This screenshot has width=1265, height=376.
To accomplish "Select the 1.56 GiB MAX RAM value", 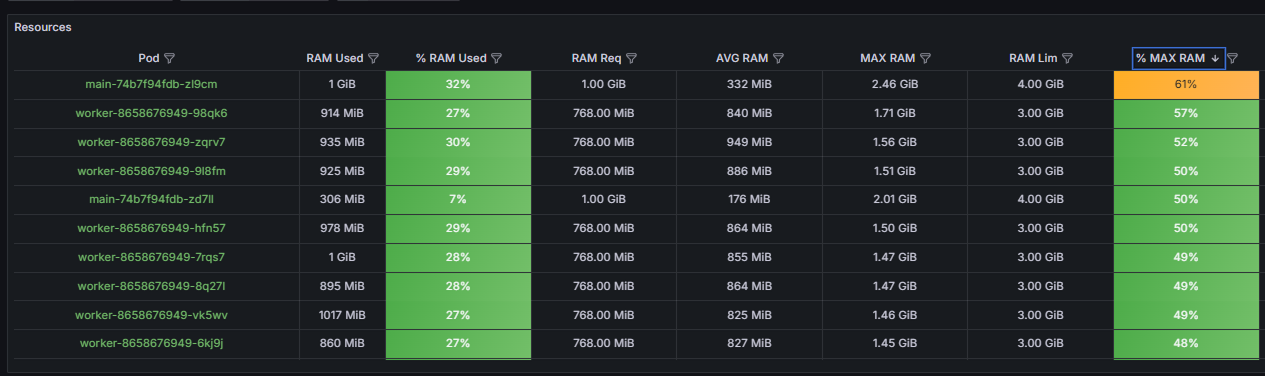I will 895,142.
